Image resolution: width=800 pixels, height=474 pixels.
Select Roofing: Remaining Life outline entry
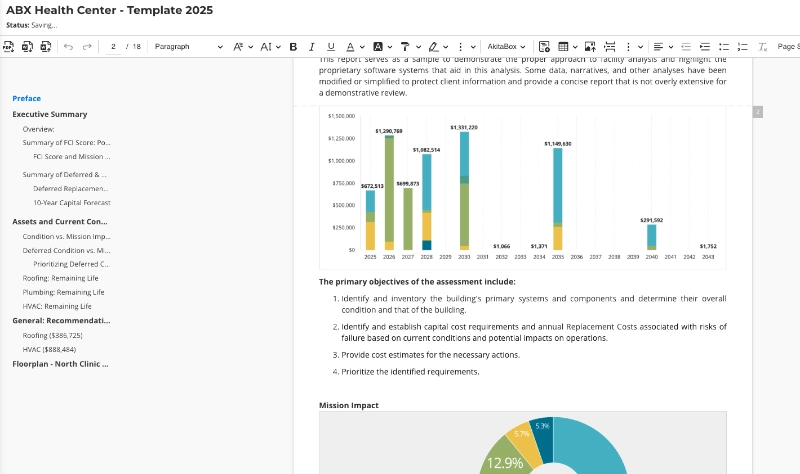60,278
